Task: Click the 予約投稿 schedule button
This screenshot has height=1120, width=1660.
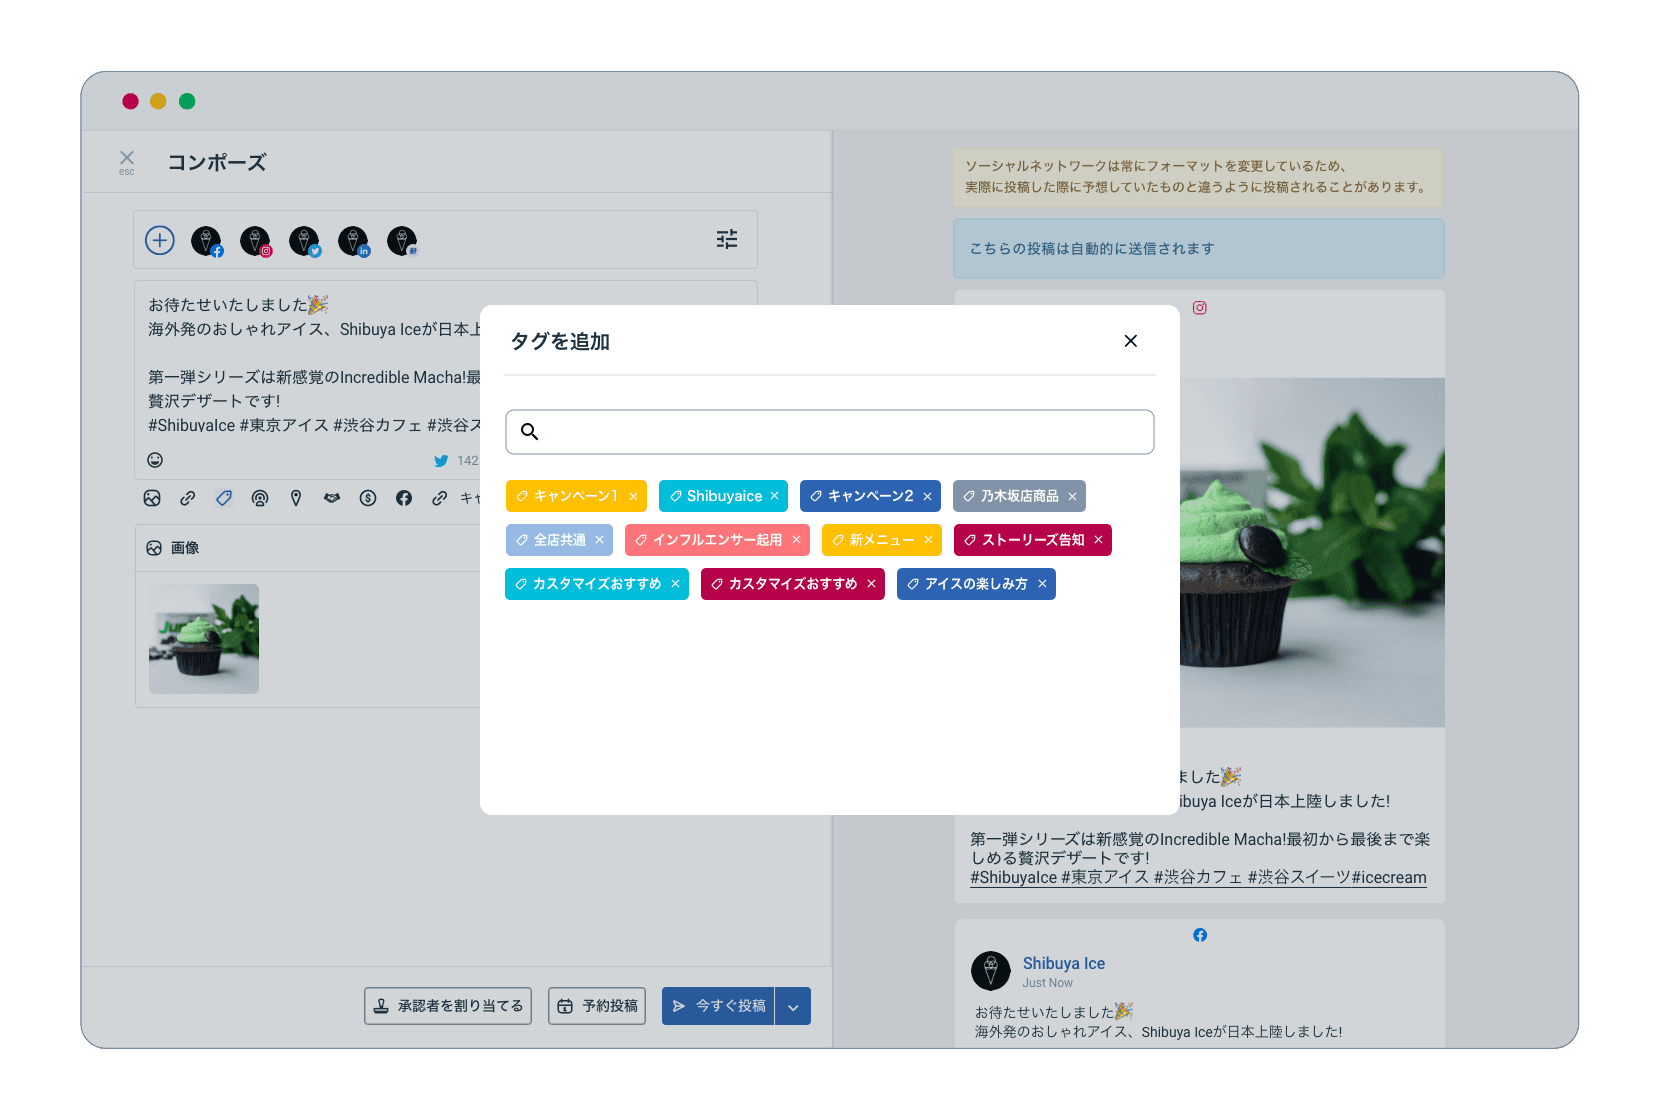Action: tap(597, 1006)
